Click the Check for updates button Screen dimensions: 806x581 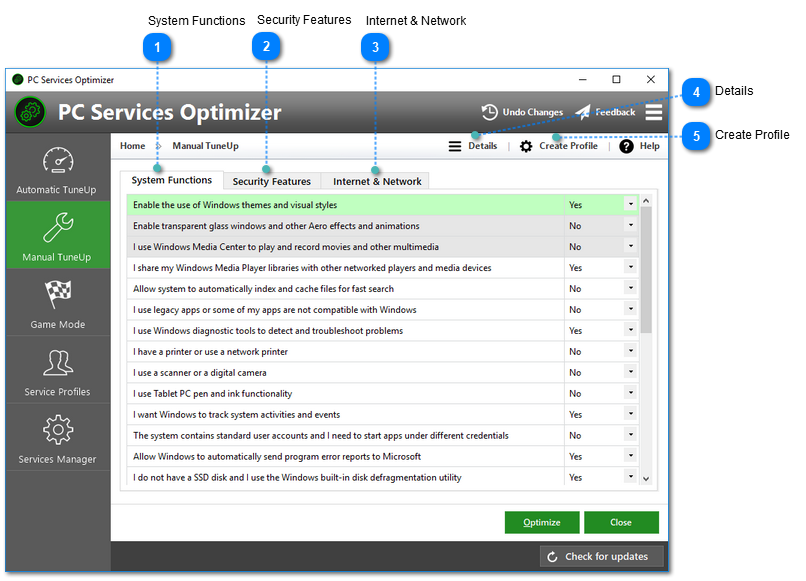tap(602, 556)
